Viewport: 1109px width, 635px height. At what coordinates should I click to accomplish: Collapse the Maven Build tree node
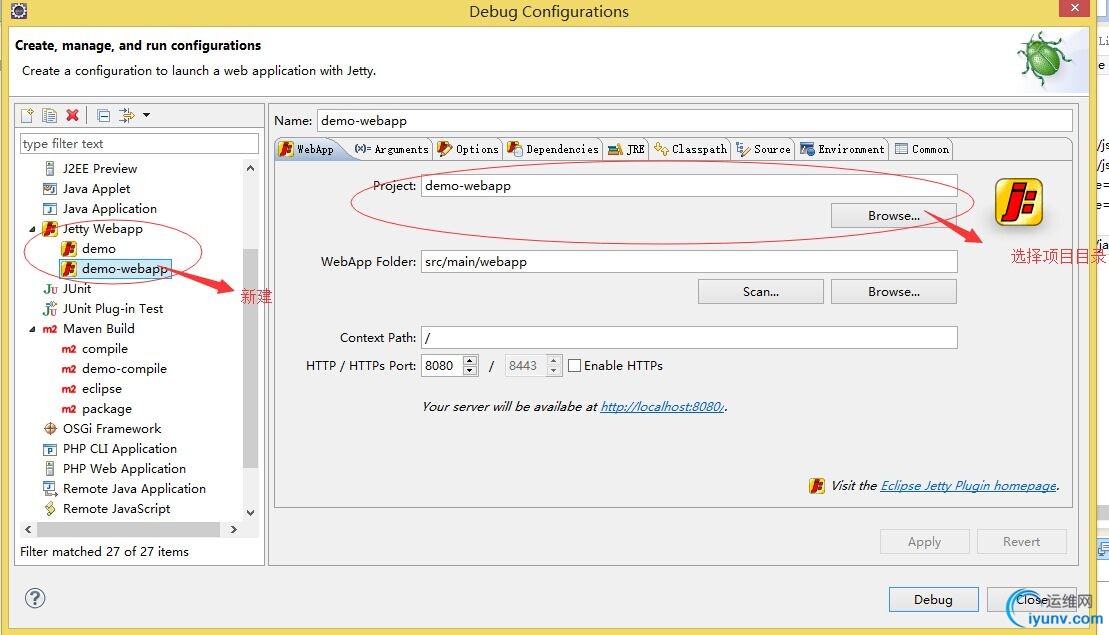pyautogui.click(x=32, y=330)
